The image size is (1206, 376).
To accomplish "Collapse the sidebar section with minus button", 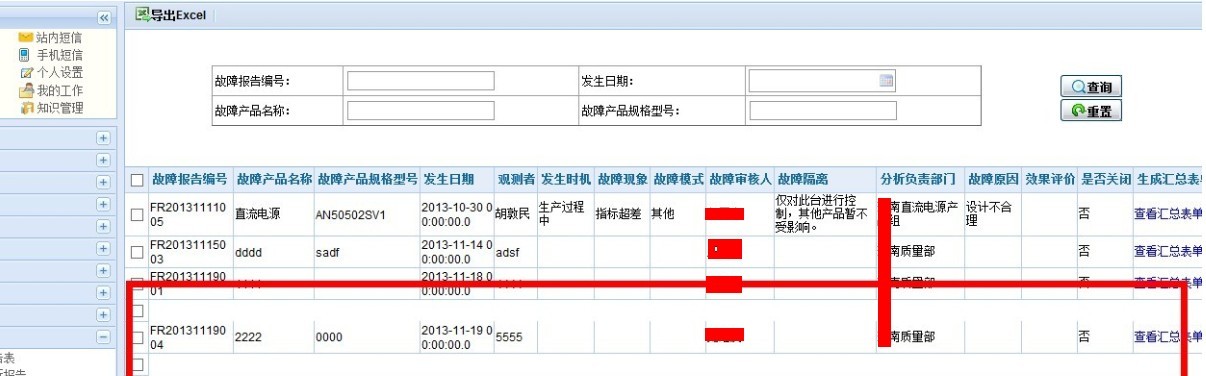I will pos(103,337).
